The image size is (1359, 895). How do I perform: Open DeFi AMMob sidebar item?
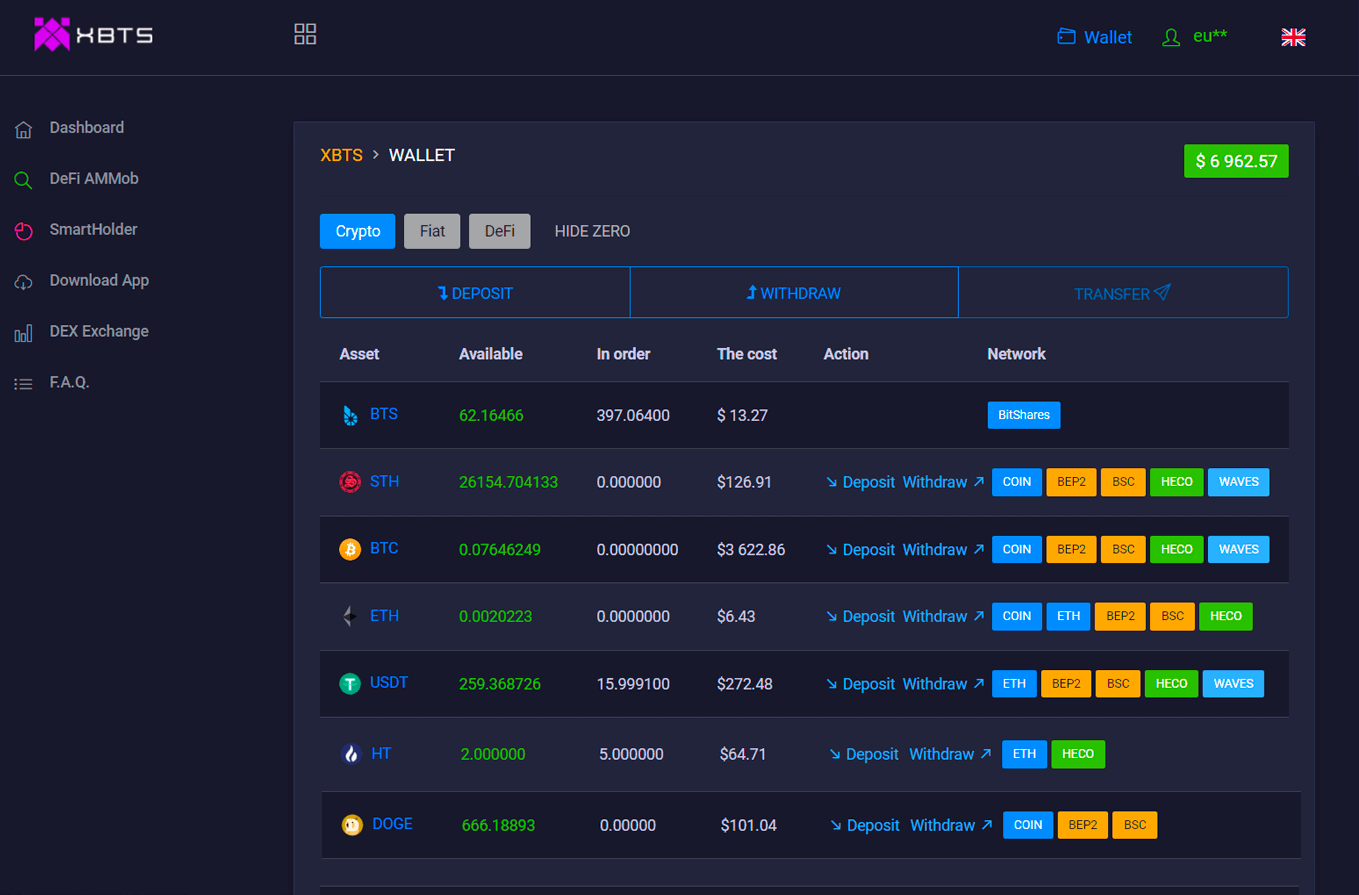pyautogui.click(x=94, y=179)
